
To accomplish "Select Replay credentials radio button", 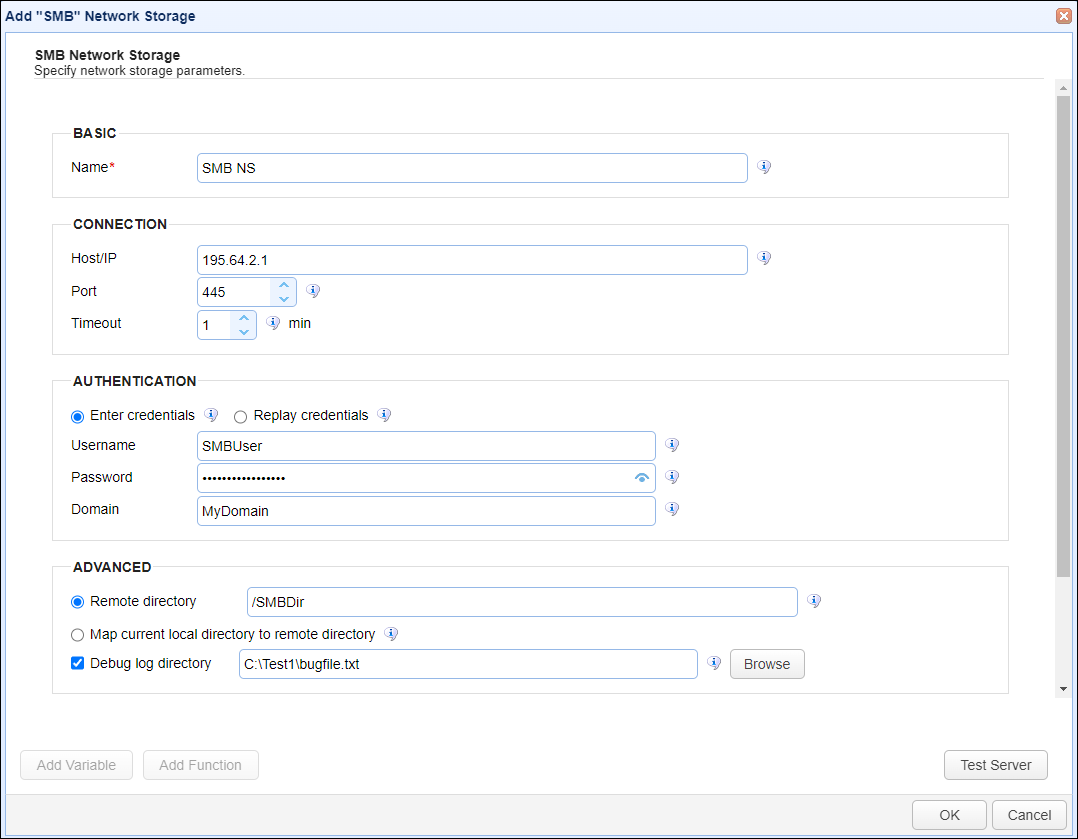I will pyautogui.click(x=241, y=417).
